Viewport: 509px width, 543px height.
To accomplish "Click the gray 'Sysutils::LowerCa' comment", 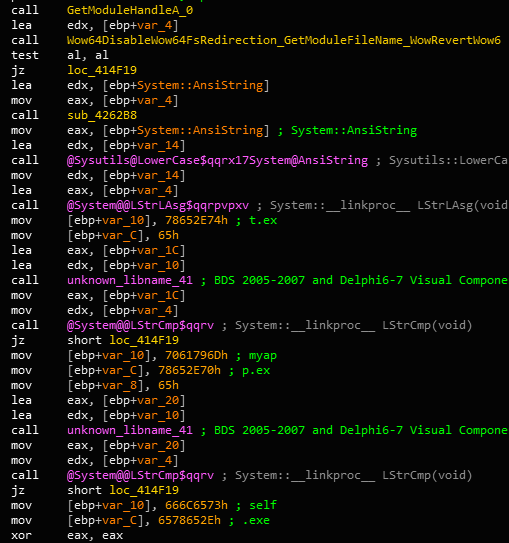I will coord(448,160).
